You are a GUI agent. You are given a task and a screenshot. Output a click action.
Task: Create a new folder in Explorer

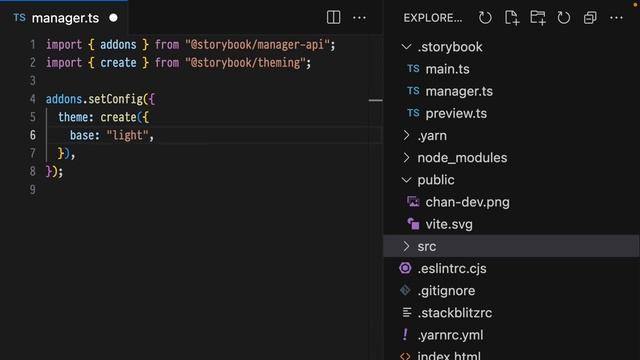pos(538,18)
